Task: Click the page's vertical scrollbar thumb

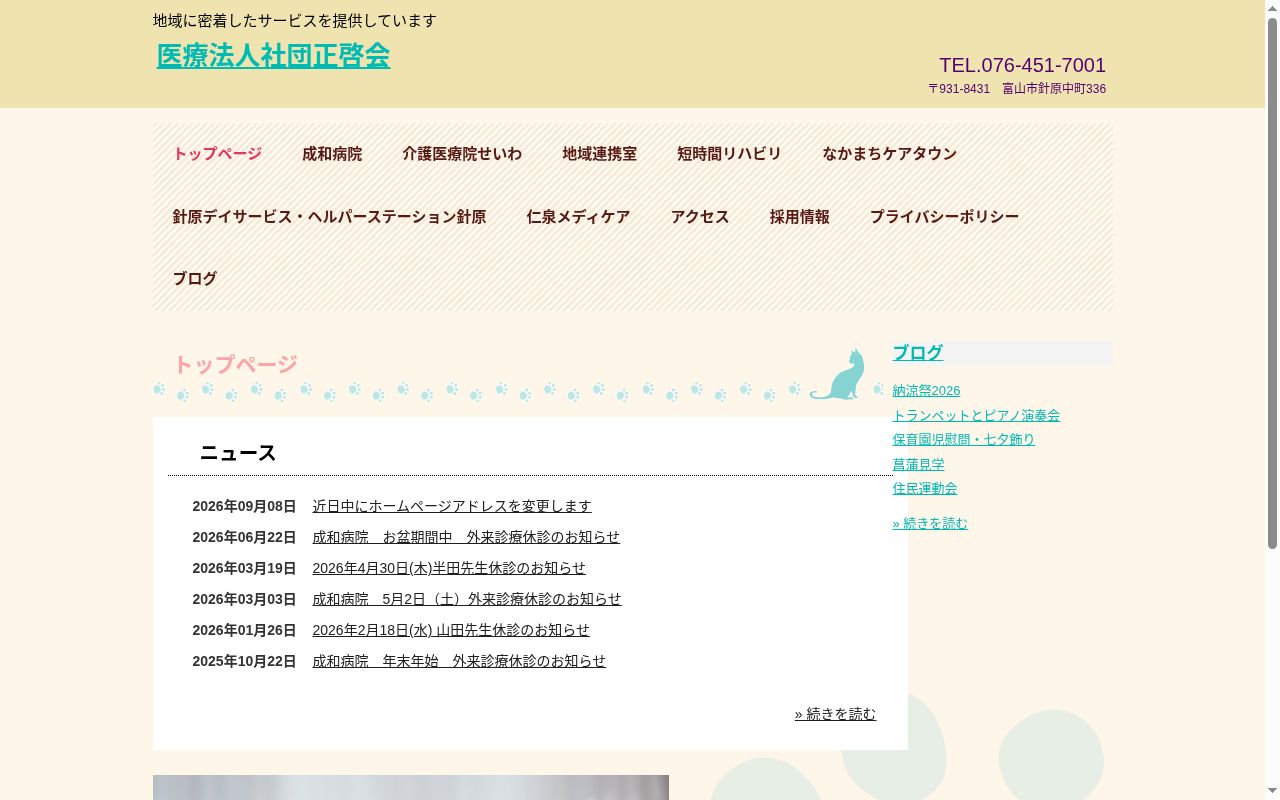Action: (x=1272, y=282)
